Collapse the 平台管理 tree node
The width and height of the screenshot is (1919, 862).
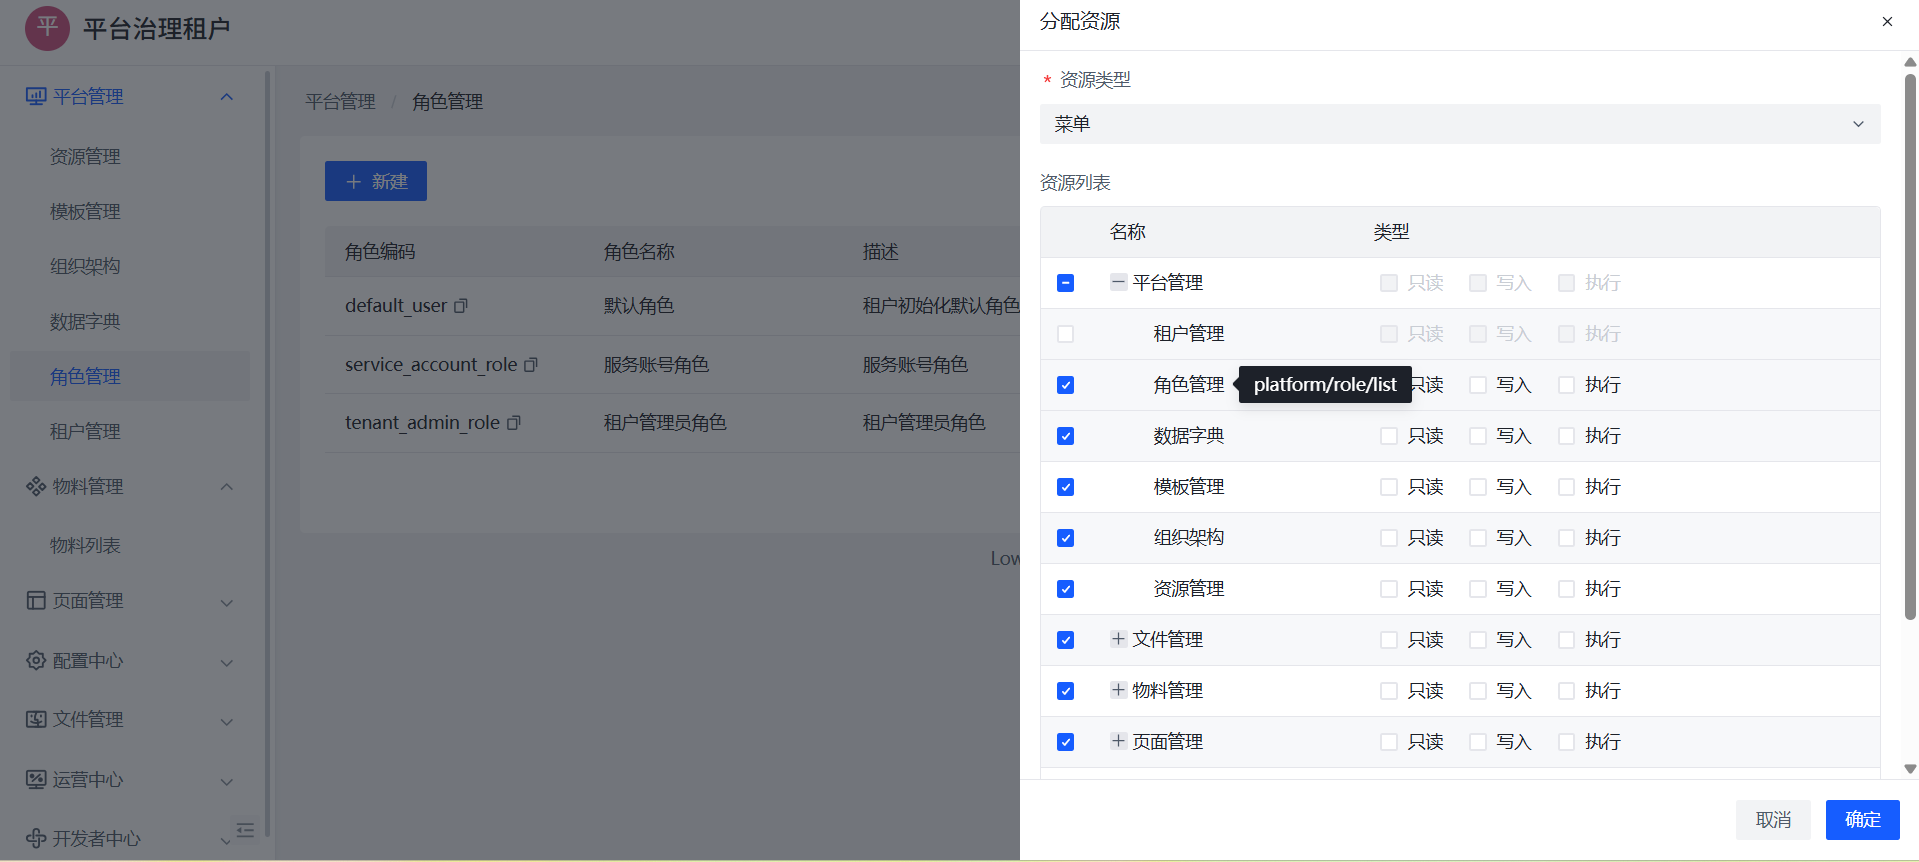click(x=1118, y=282)
